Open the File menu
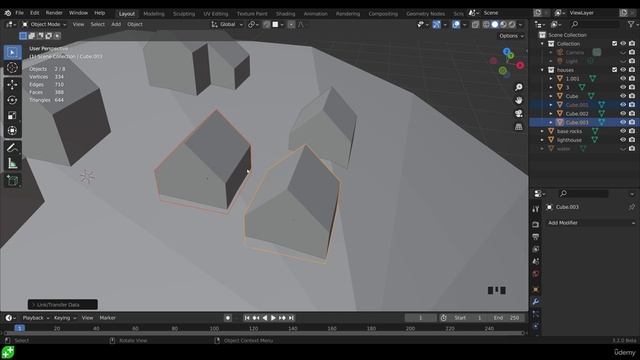 click(x=19, y=13)
